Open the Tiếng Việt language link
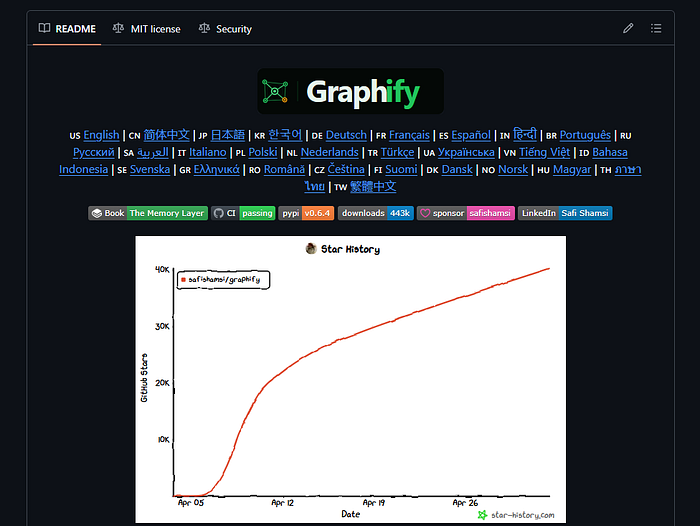Screen dimensions: 700x526 click(x=545, y=152)
